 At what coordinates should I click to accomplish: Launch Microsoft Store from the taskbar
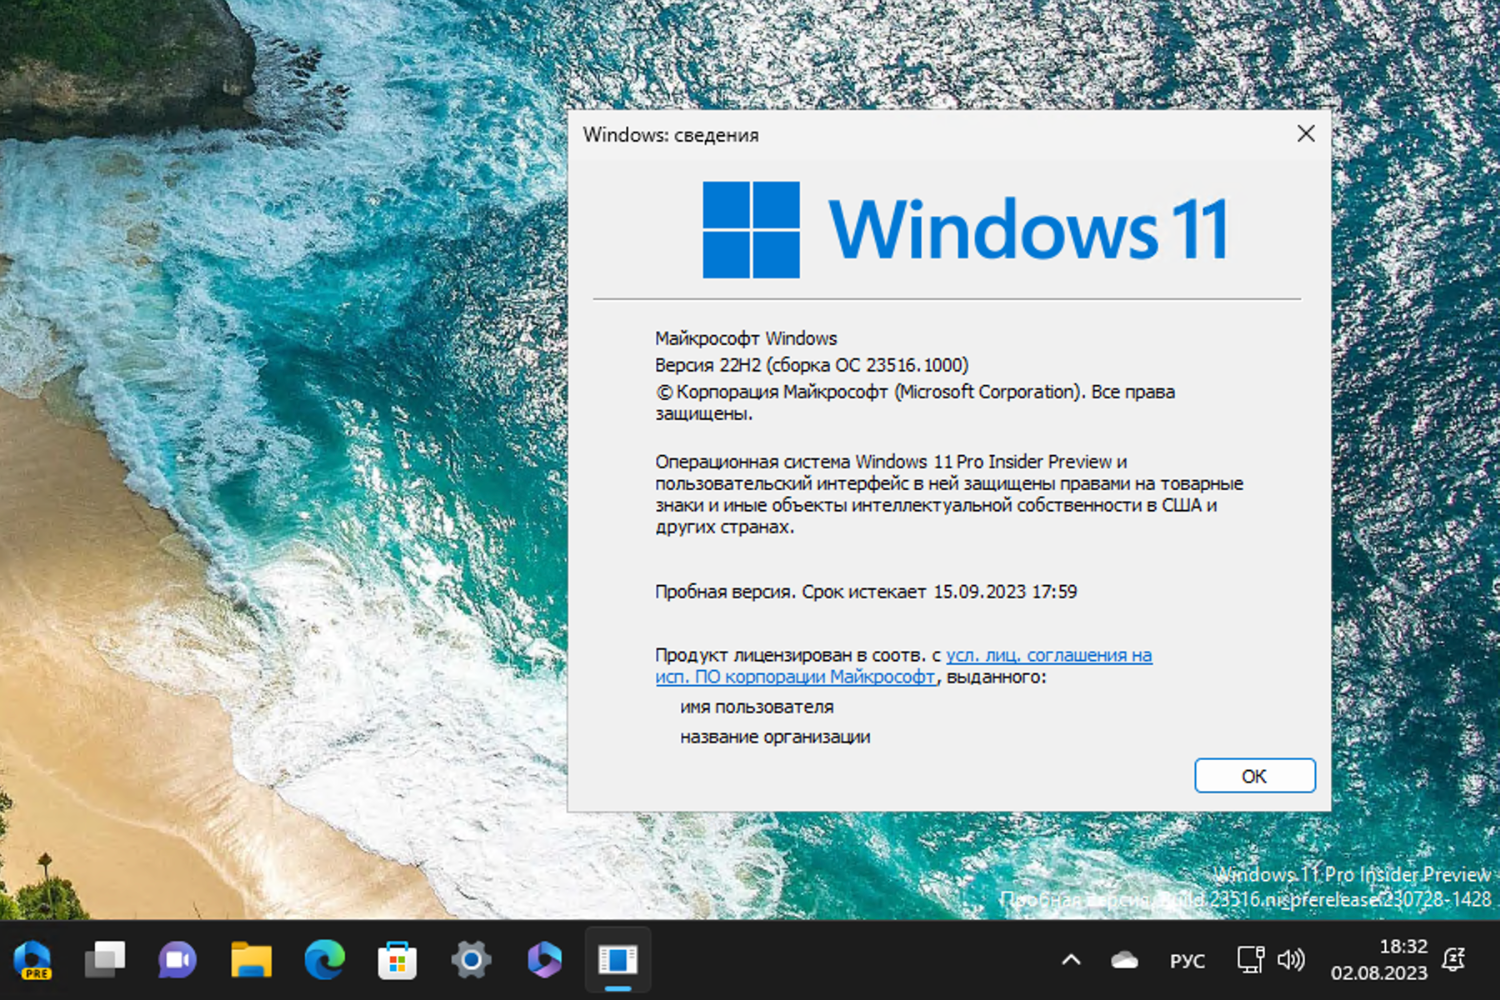[x=397, y=960]
